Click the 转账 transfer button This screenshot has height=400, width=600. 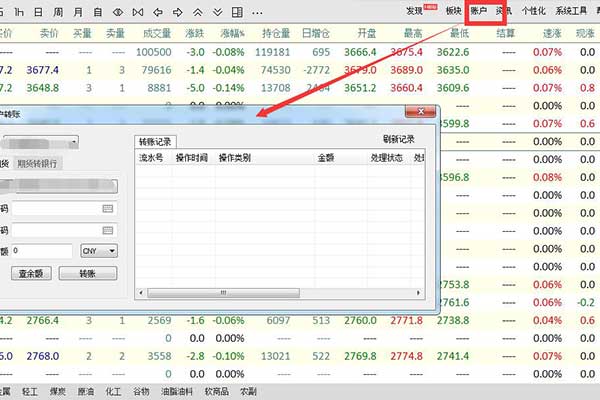point(88,273)
